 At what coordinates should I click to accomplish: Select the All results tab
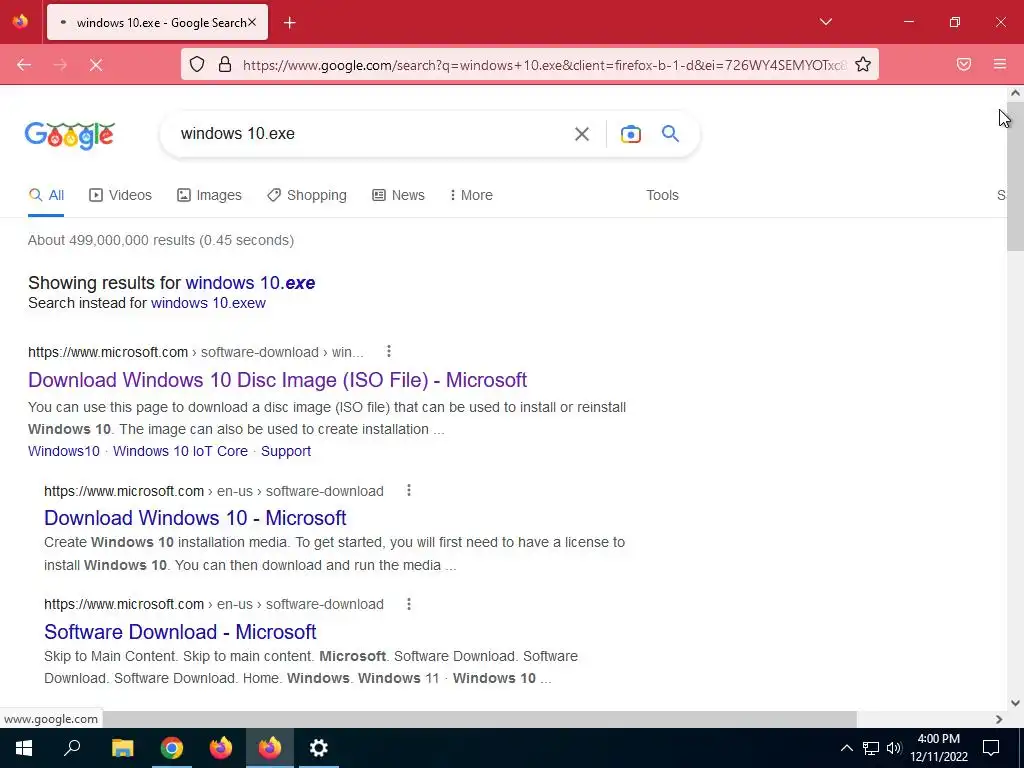(46, 195)
